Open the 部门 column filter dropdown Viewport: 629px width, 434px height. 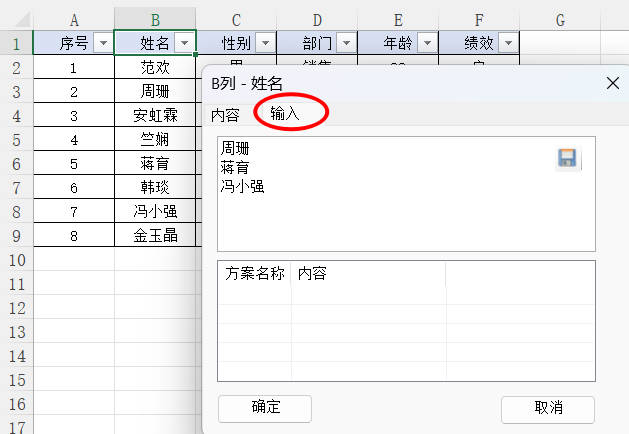click(x=346, y=42)
